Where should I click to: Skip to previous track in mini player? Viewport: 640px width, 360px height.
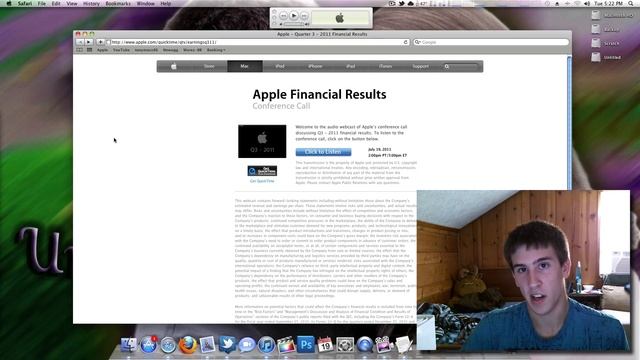click(x=283, y=16)
